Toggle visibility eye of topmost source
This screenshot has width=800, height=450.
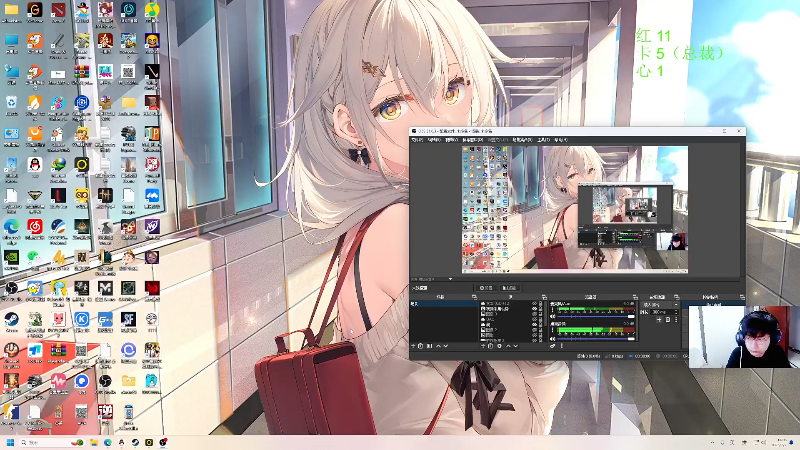pyautogui.click(x=534, y=303)
